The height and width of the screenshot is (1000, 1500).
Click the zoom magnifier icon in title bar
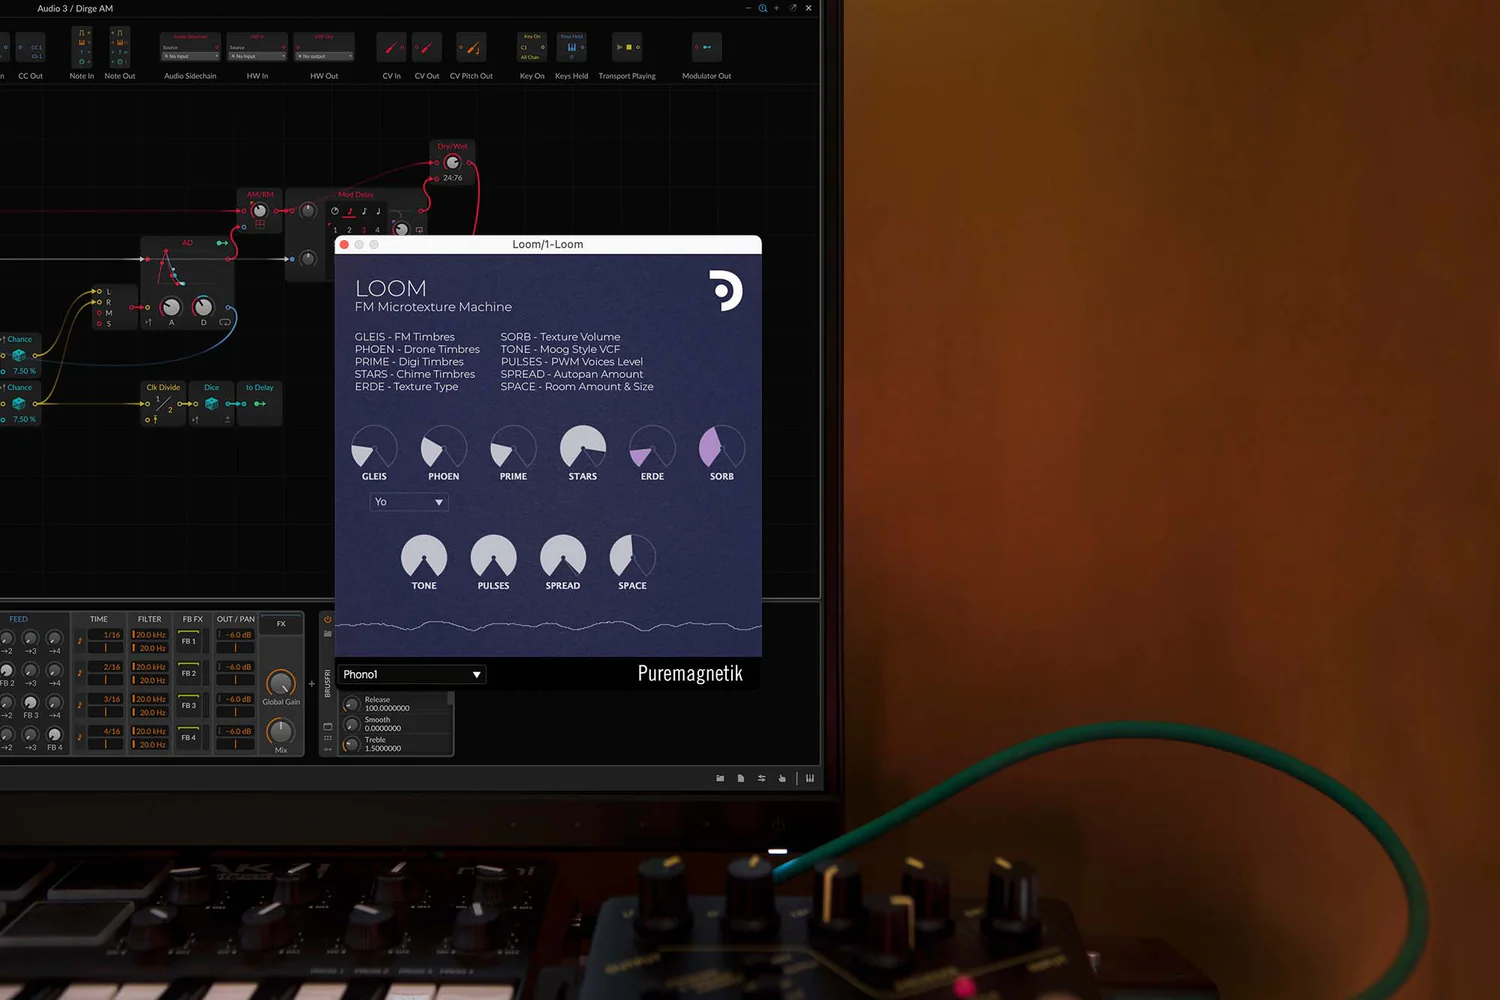(763, 8)
